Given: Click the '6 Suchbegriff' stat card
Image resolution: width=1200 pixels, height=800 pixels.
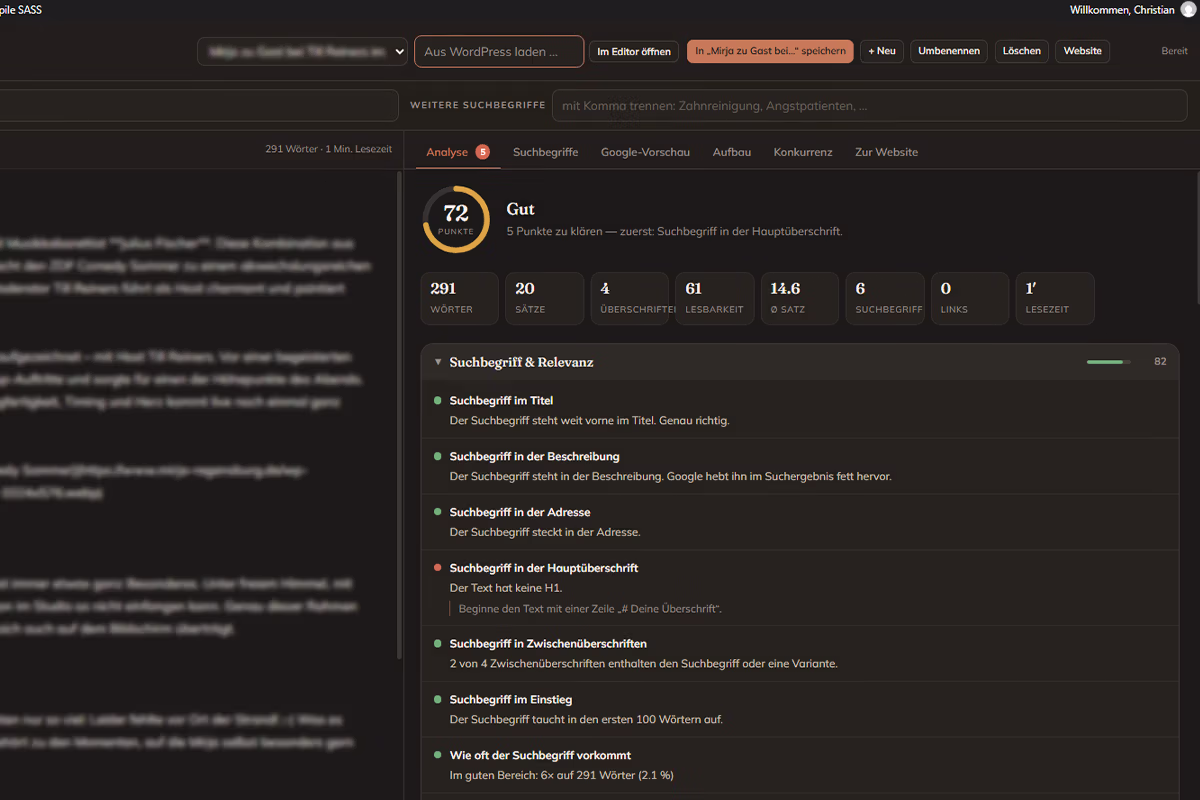Looking at the screenshot, I should [885, 298].
